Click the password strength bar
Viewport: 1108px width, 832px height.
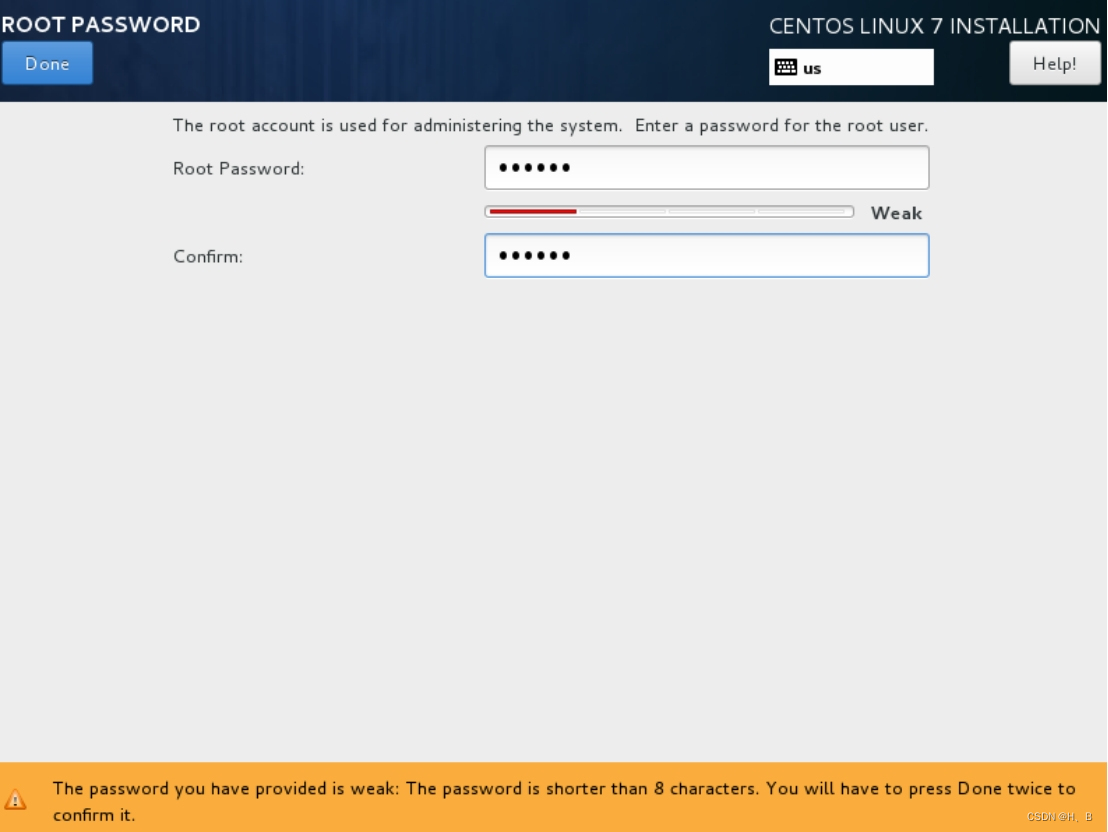(x=669, y=211)
